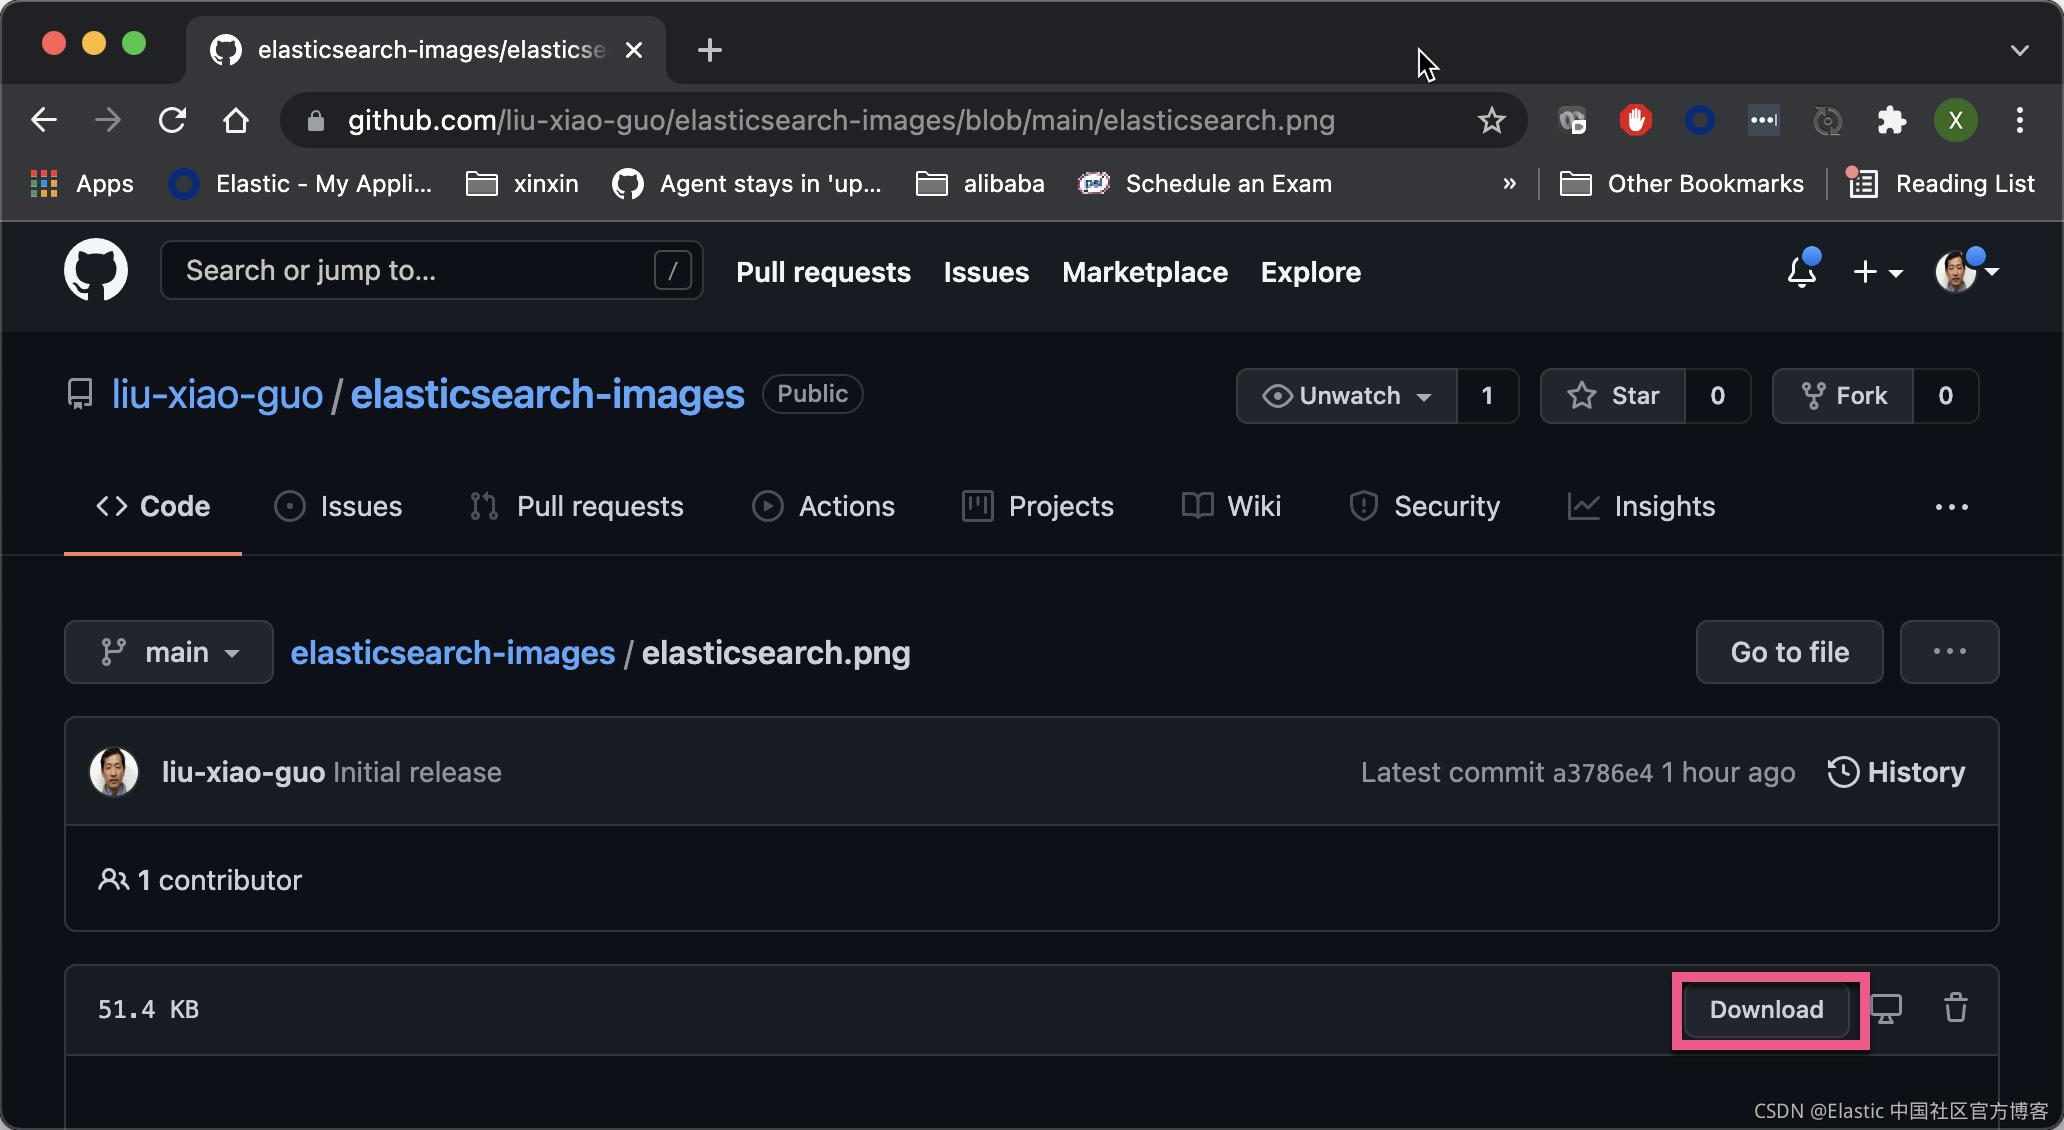Open the create new plus dropdown
The image size is (2064, 1130).
1877,271
